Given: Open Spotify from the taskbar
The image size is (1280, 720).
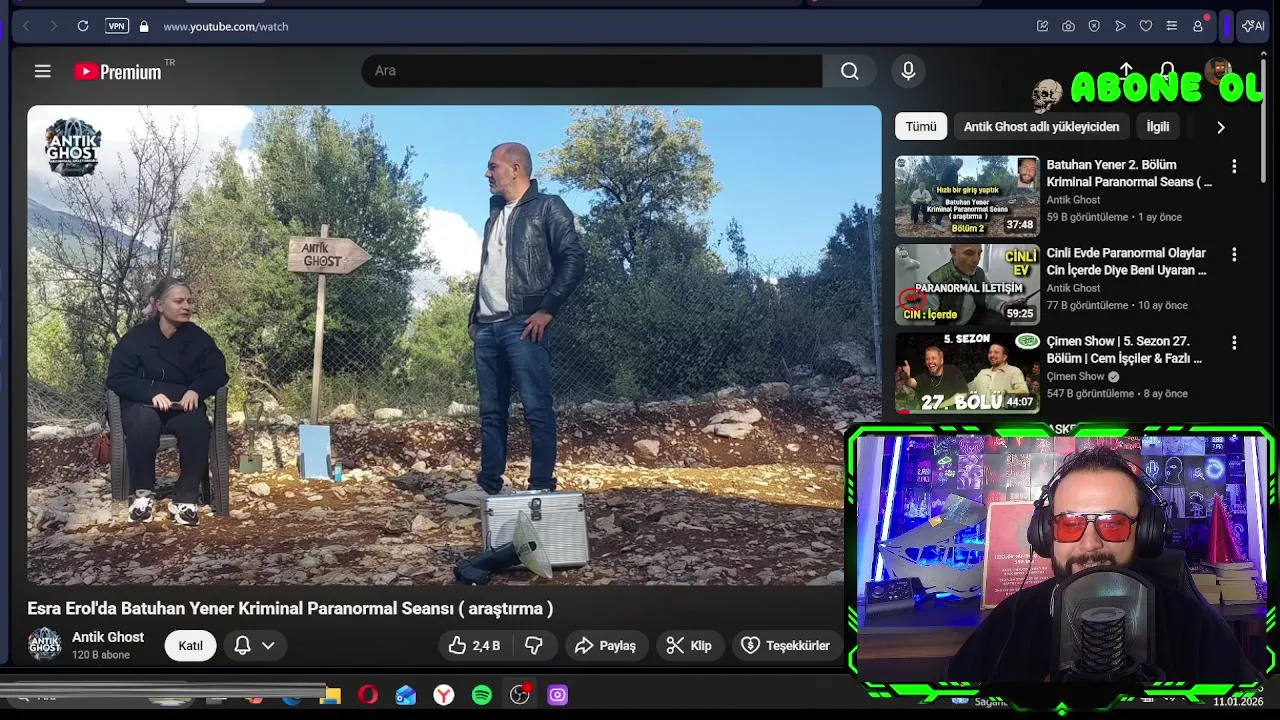Looking at the screenshot, I should pos(482,695).
